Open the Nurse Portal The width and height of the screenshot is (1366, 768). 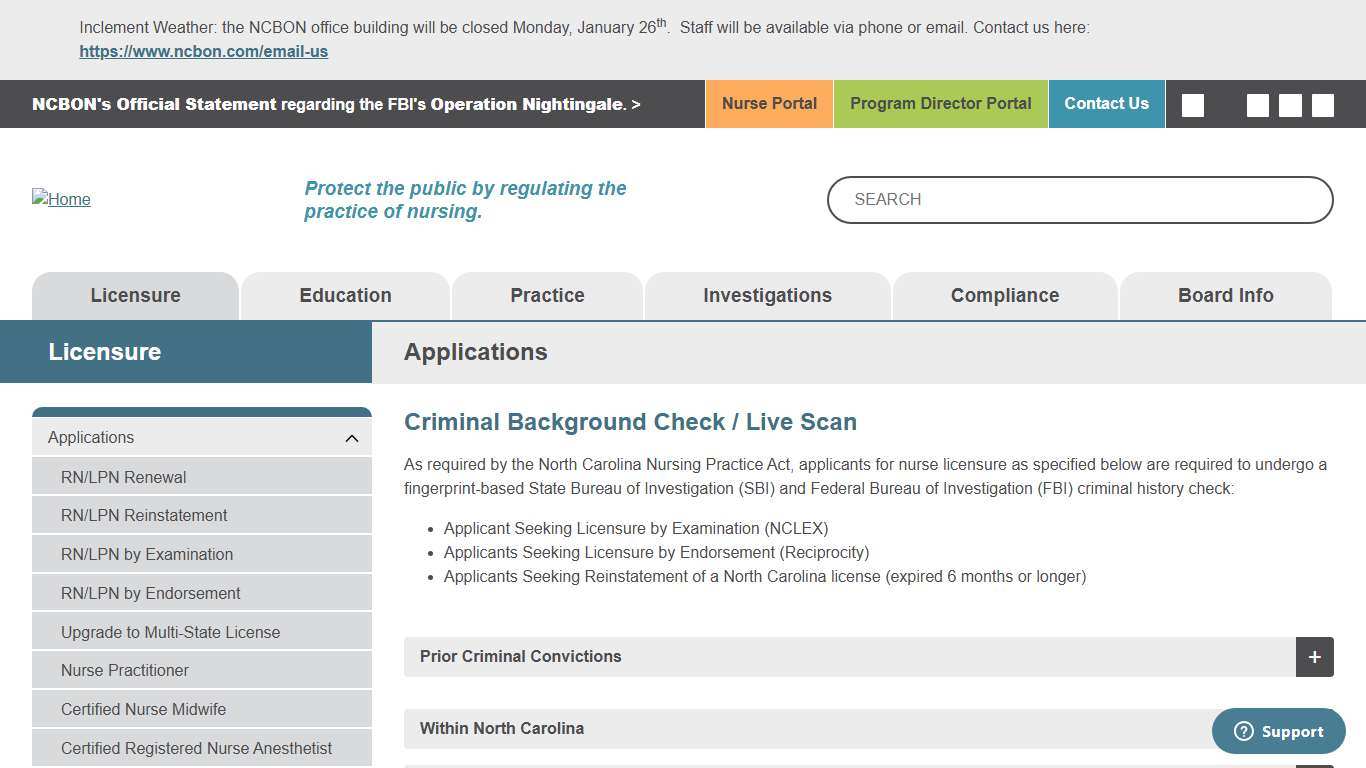pos(769,103)
